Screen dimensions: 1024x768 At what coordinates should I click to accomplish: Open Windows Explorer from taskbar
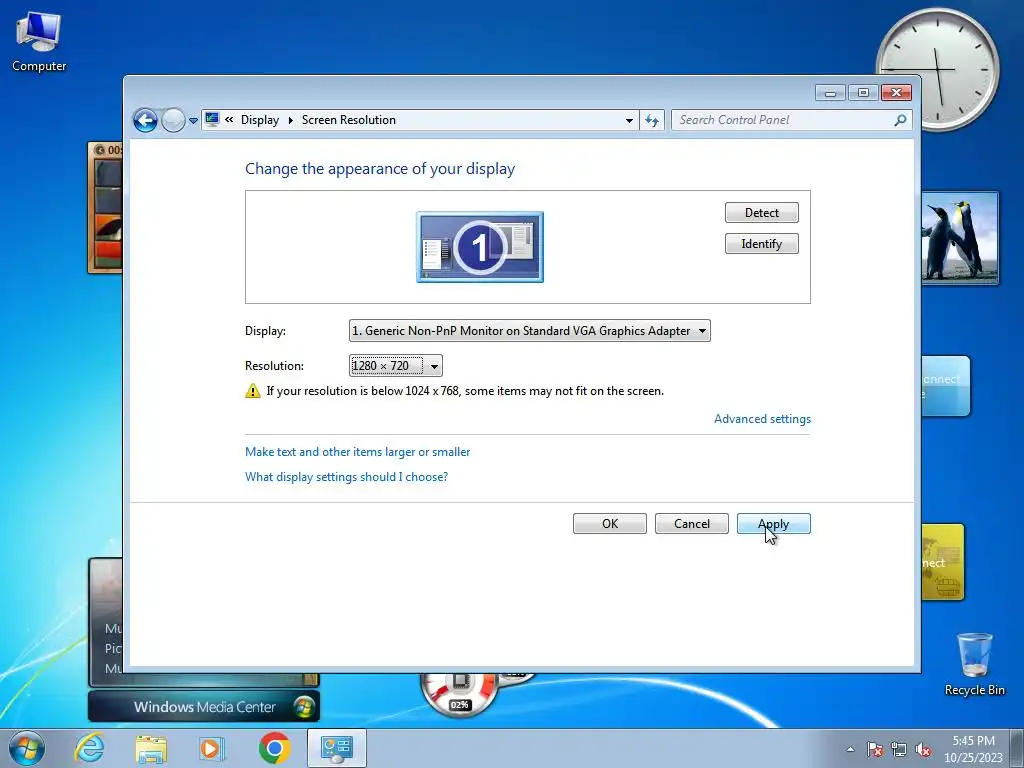151,748
